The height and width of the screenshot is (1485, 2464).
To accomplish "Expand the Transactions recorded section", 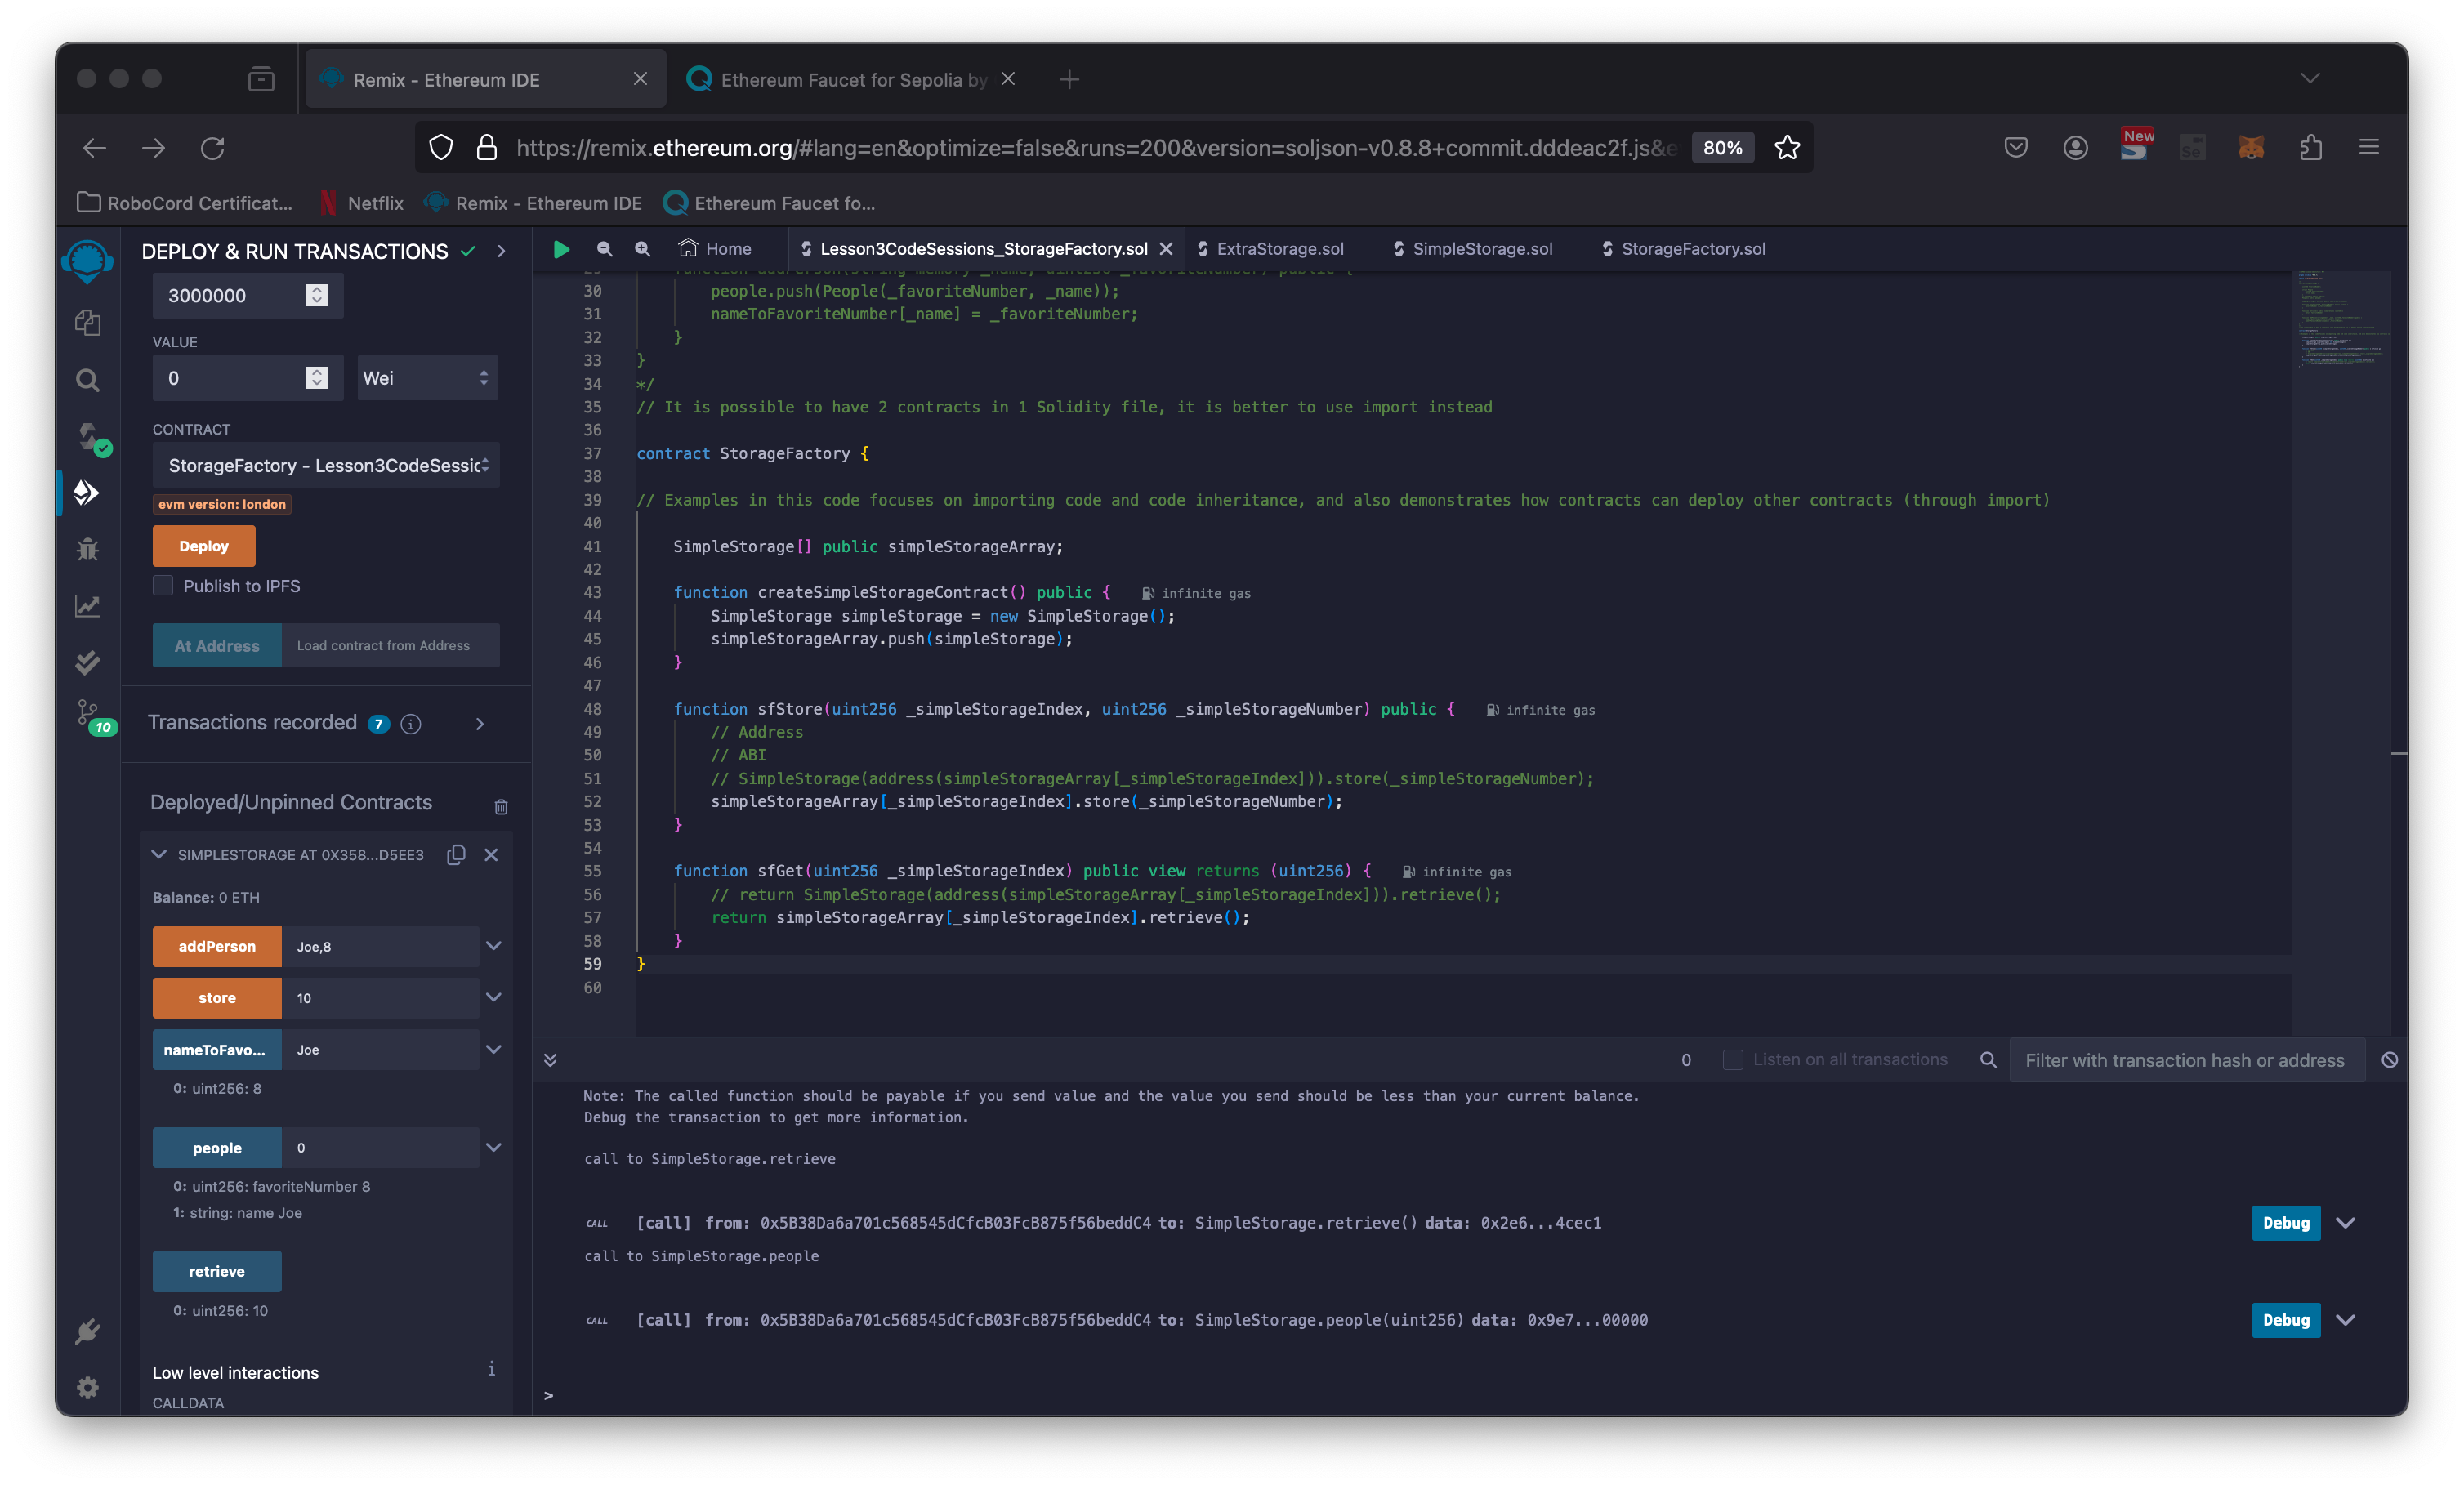I will click(477, 723).
